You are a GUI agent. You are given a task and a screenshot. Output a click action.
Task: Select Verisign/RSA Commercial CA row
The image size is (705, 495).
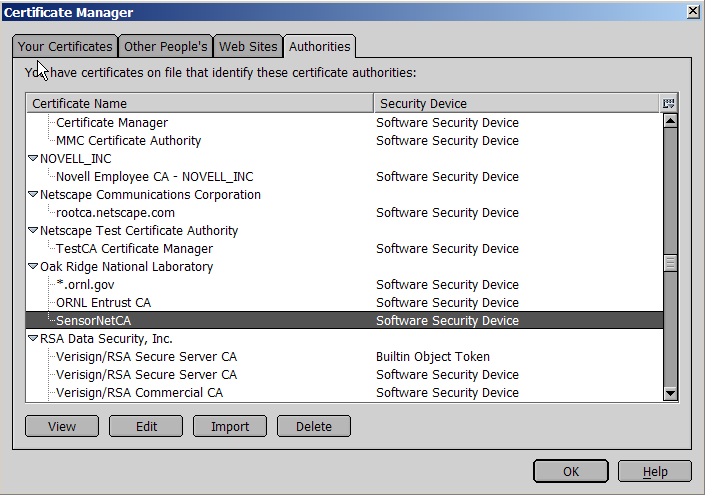point(344,392)
